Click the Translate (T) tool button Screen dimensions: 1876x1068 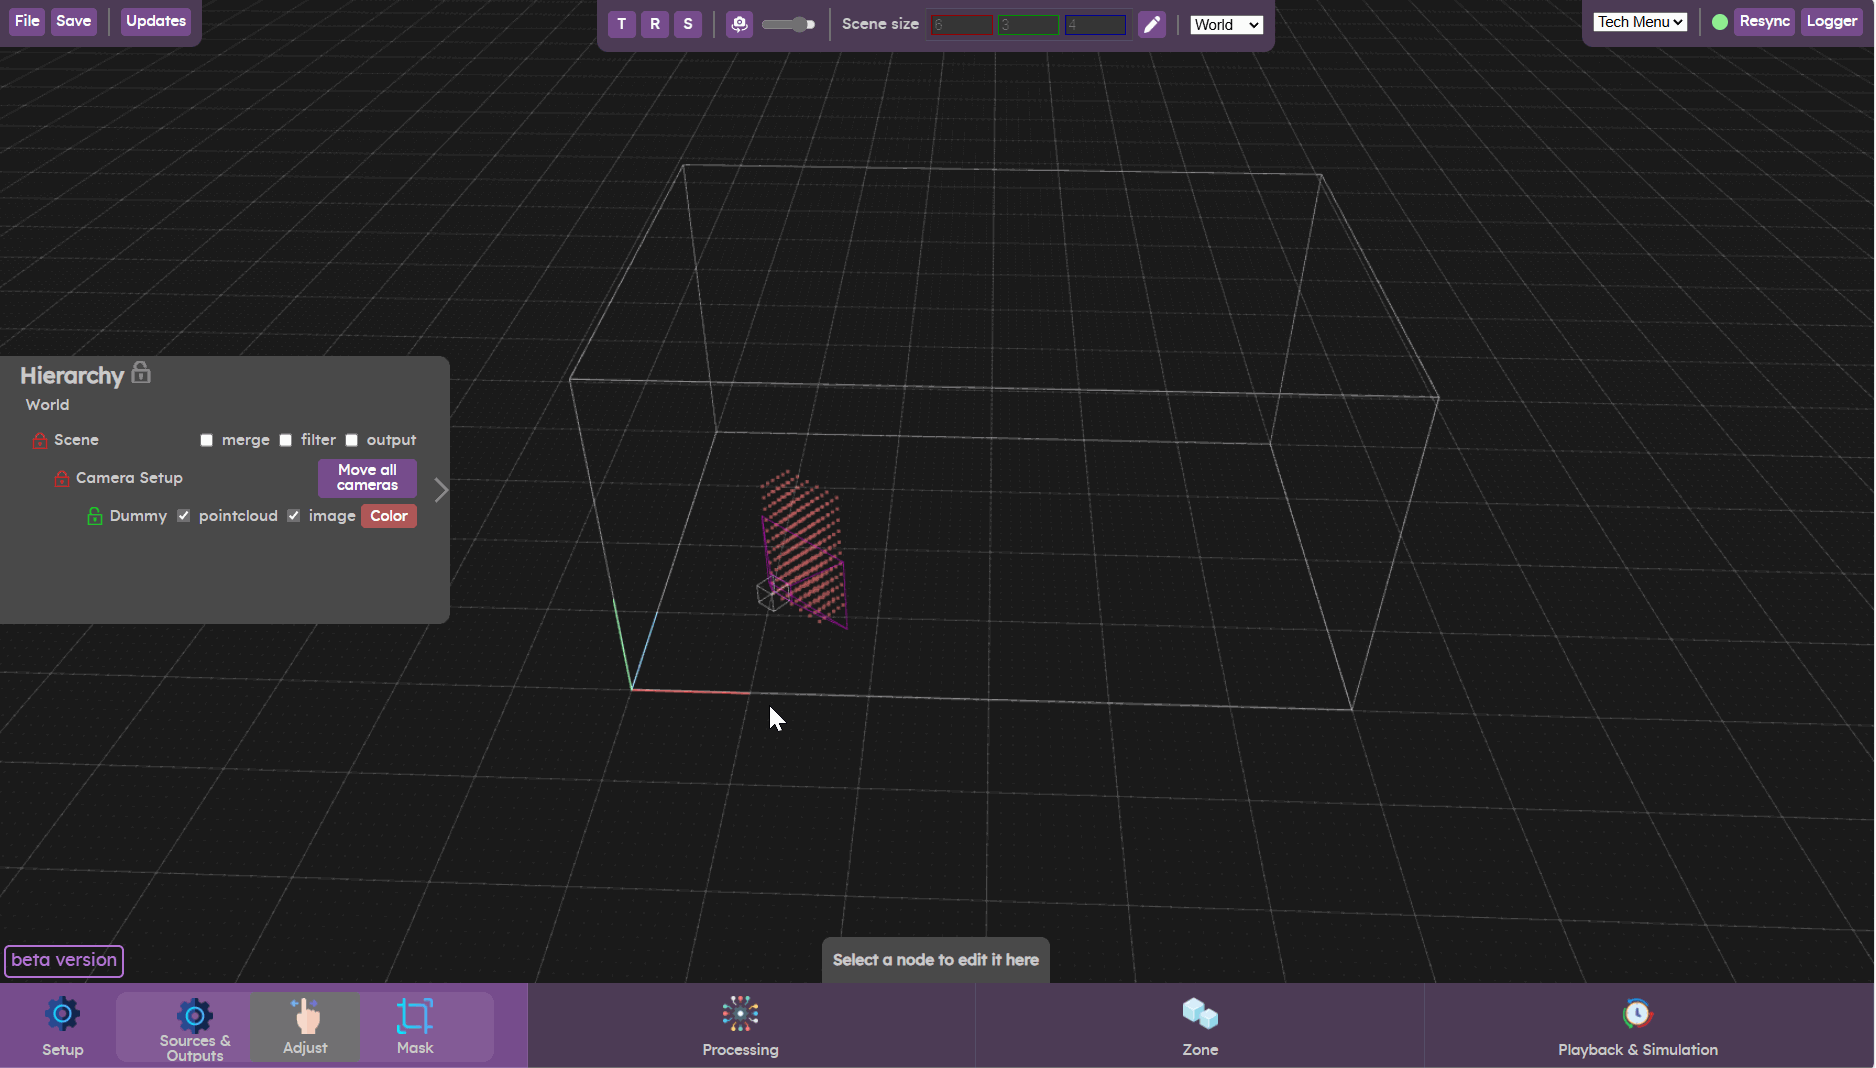point(621,24)
